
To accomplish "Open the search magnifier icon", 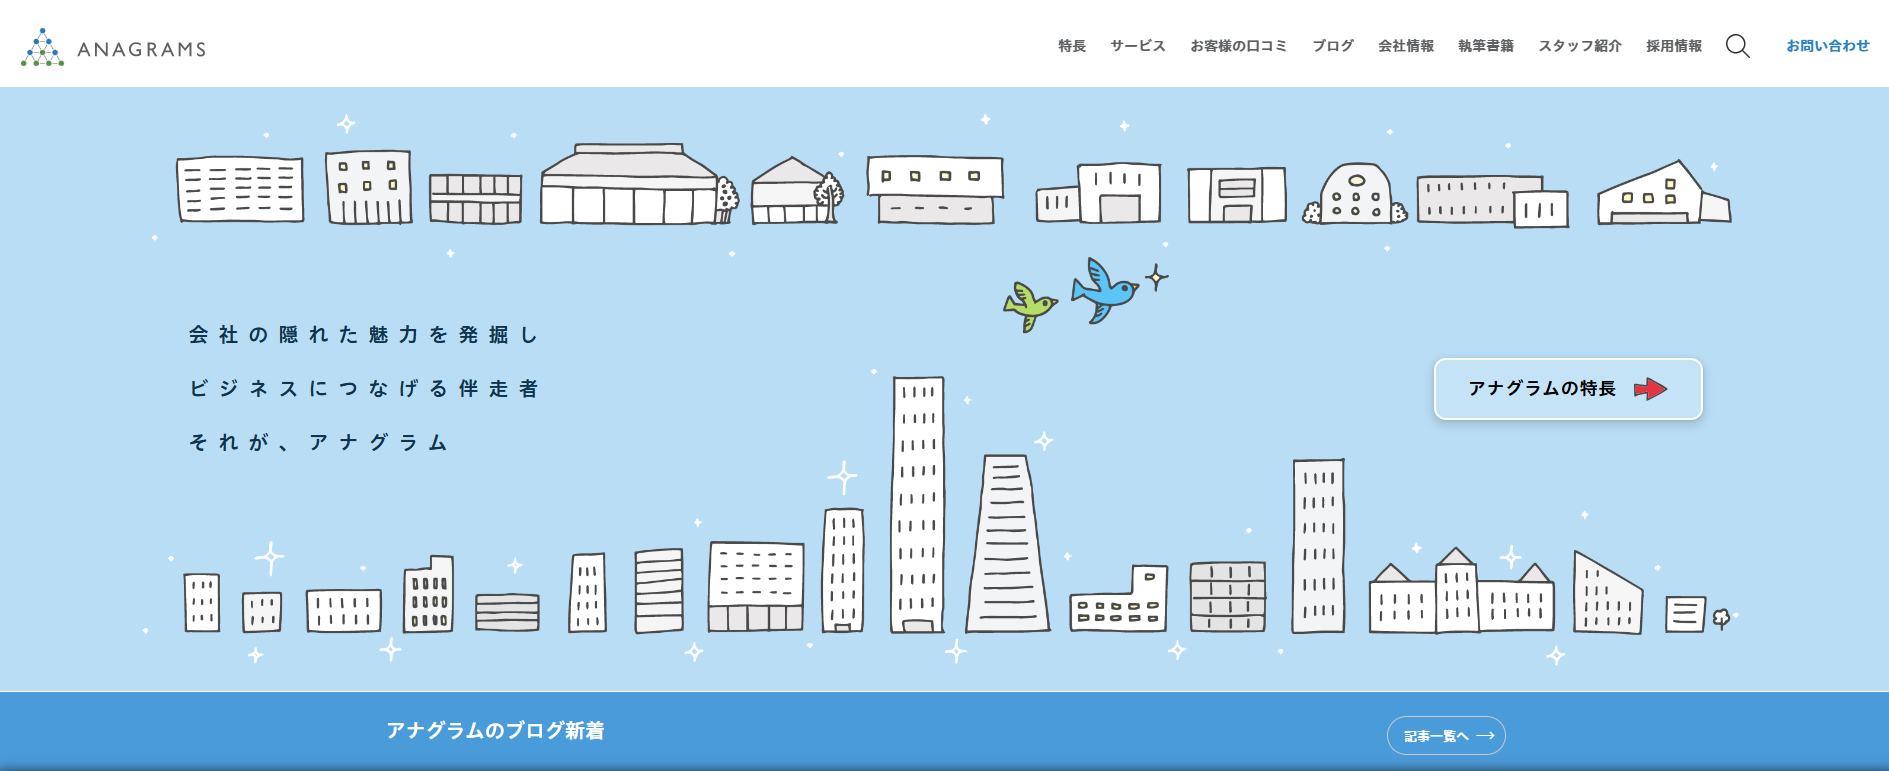I will coord(1738,46).
